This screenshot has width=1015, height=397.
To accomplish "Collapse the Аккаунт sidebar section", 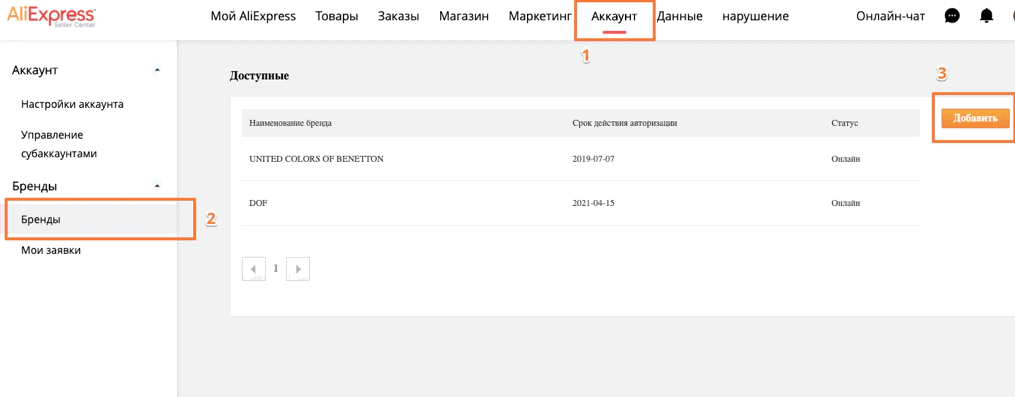I will pyautogui.click(x=157, y=69).
